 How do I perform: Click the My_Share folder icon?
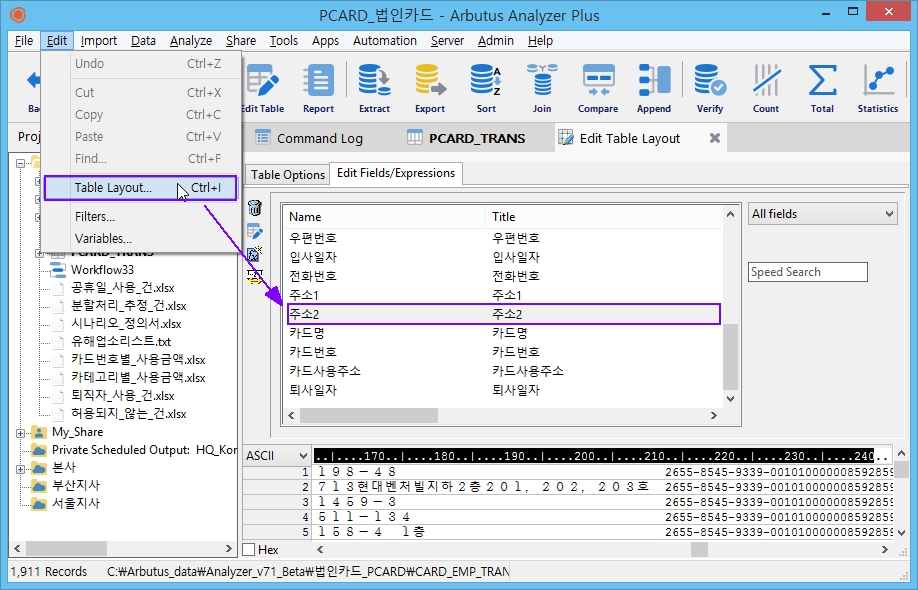coord(39,432)
